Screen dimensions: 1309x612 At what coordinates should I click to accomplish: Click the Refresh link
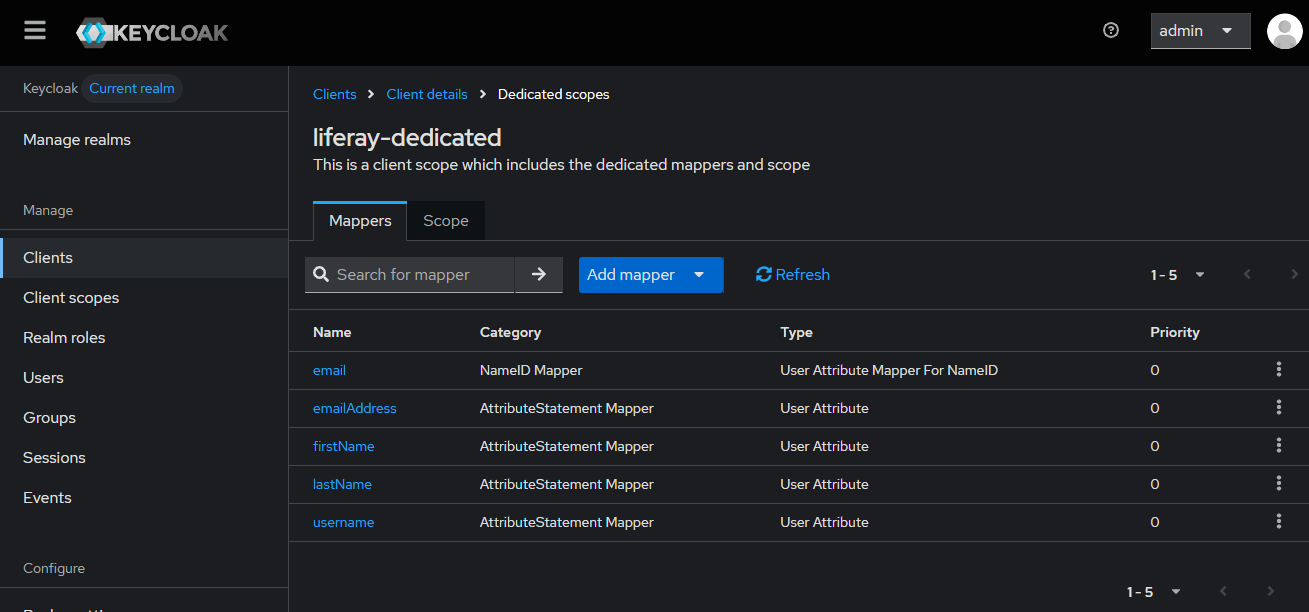(793, 275)
